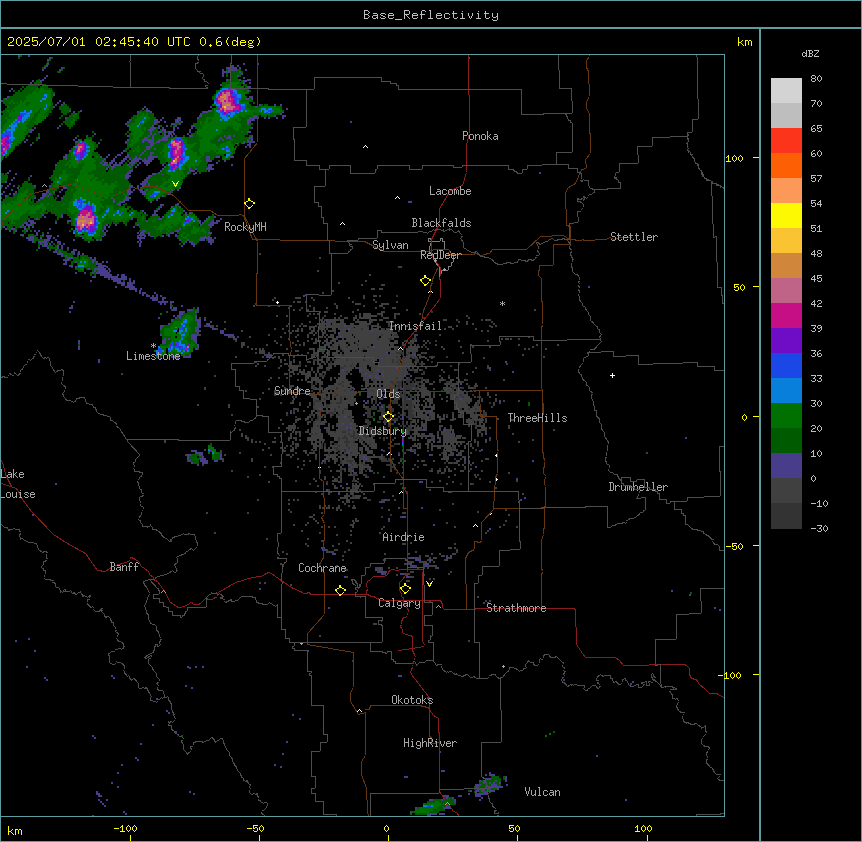Click the white plus marker north of Drumheller
This screenshot has width=862, height=842.
pos(612,375)
